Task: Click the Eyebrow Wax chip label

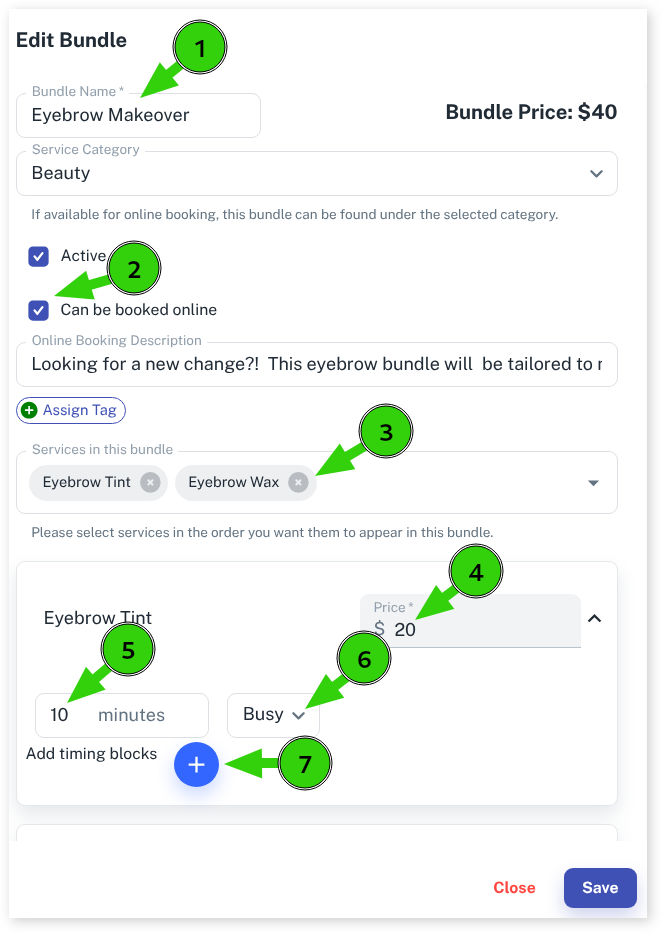Action: [233, 482]
